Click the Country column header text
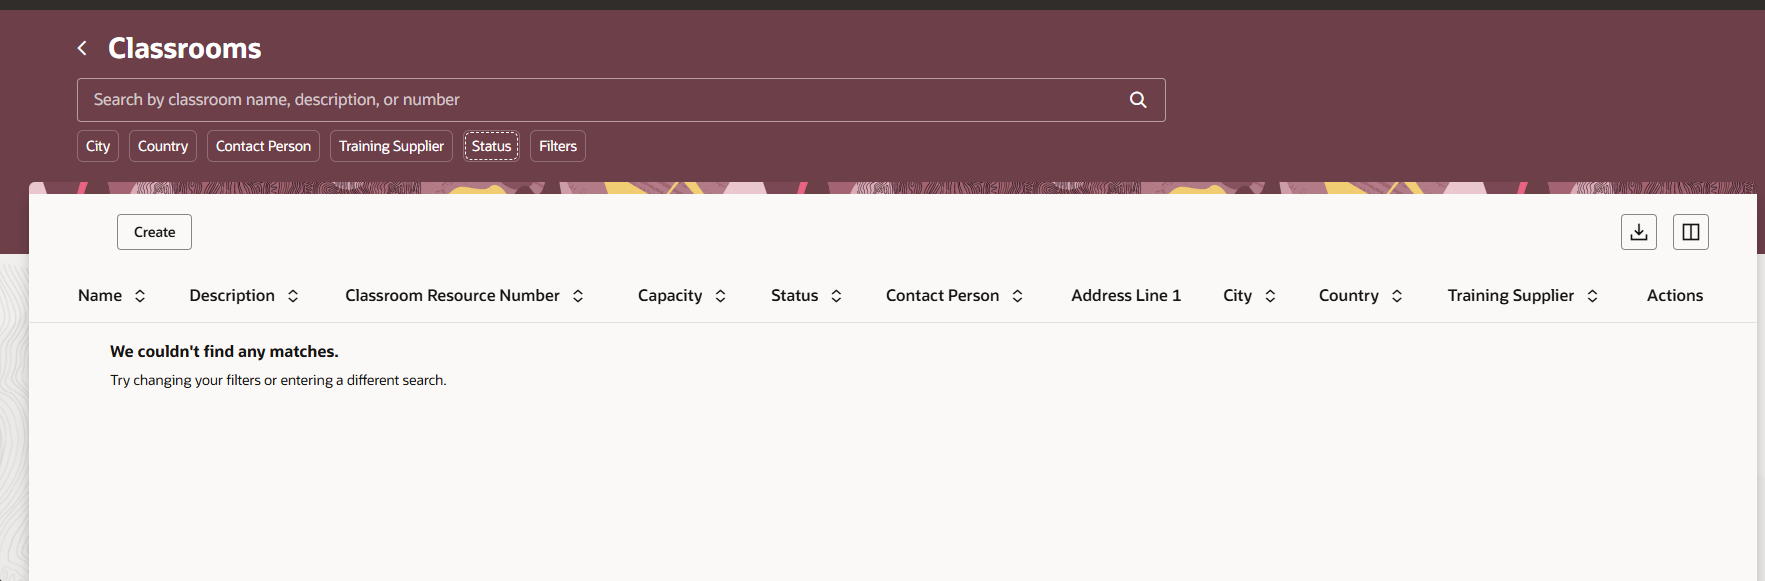 point(1349,296)
